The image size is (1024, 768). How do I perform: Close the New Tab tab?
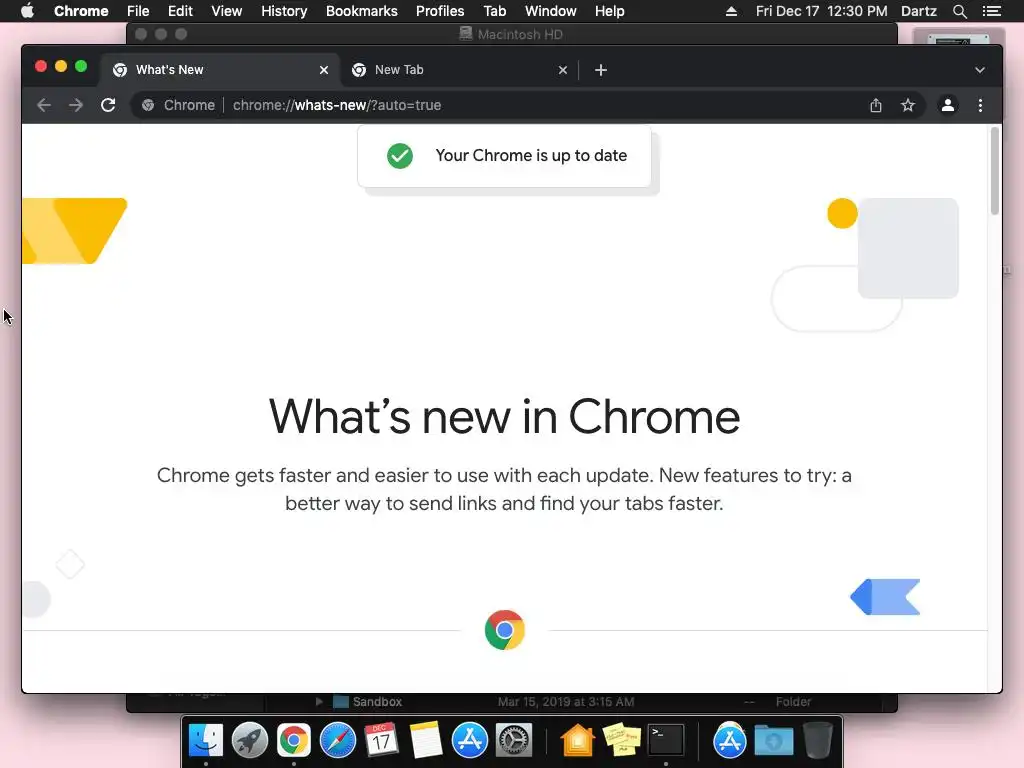point(563,70)
